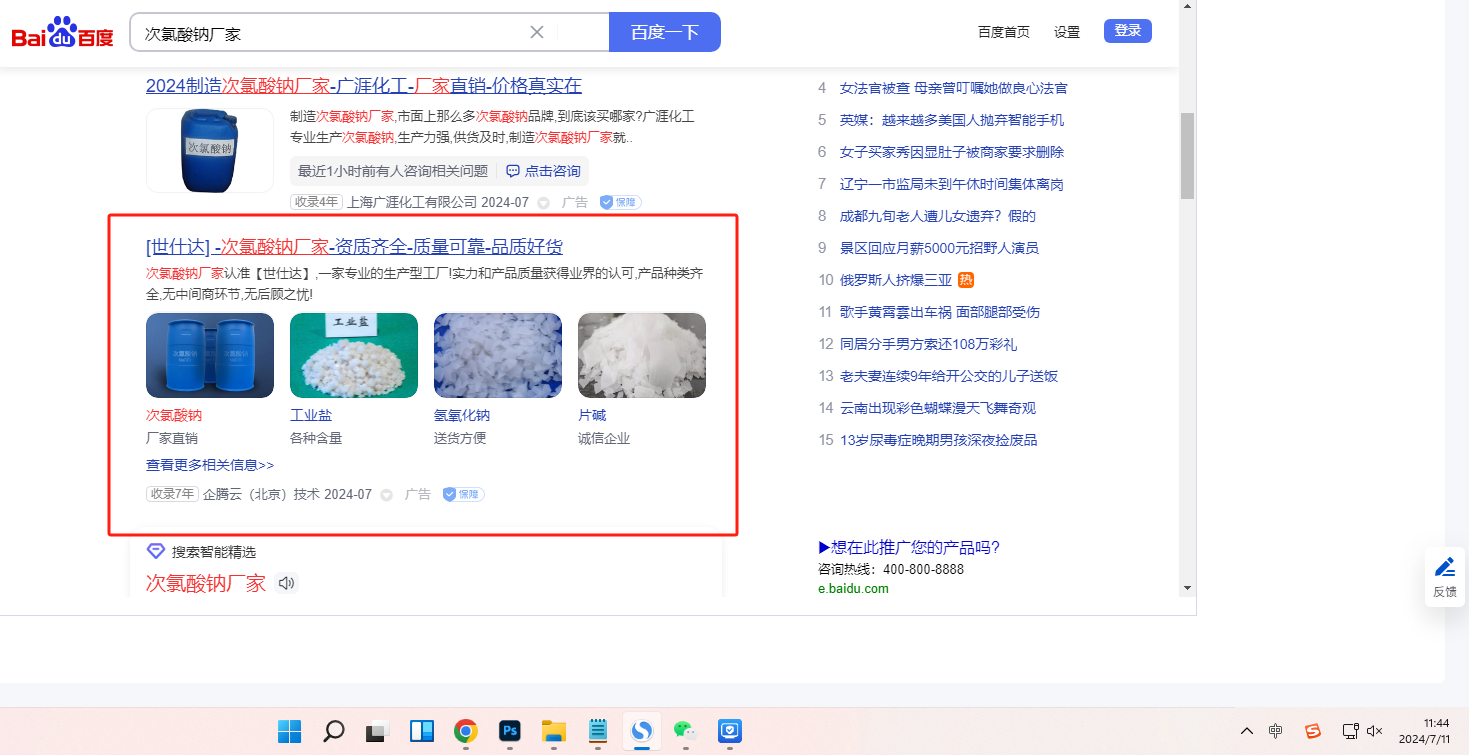Play audio for 次氯酸钠厂家 with the speaker icon
Screen dimensions: 1469x755
(287, 583)
